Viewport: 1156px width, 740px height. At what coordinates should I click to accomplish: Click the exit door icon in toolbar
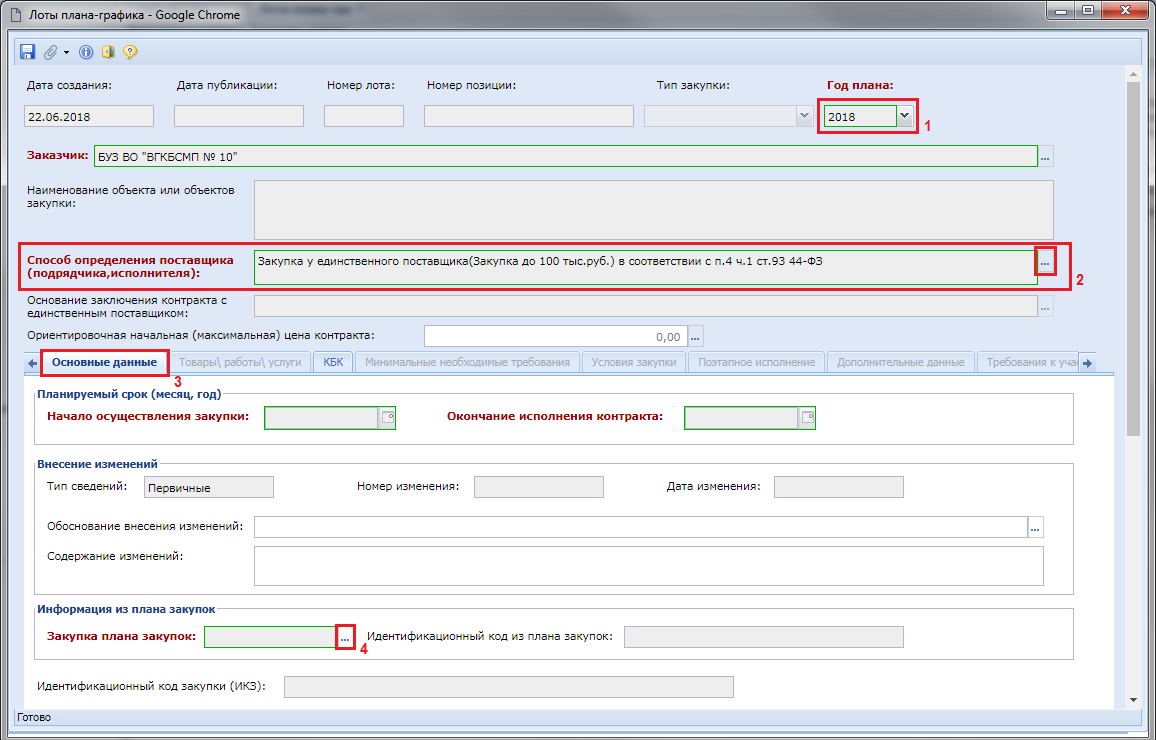108,52
